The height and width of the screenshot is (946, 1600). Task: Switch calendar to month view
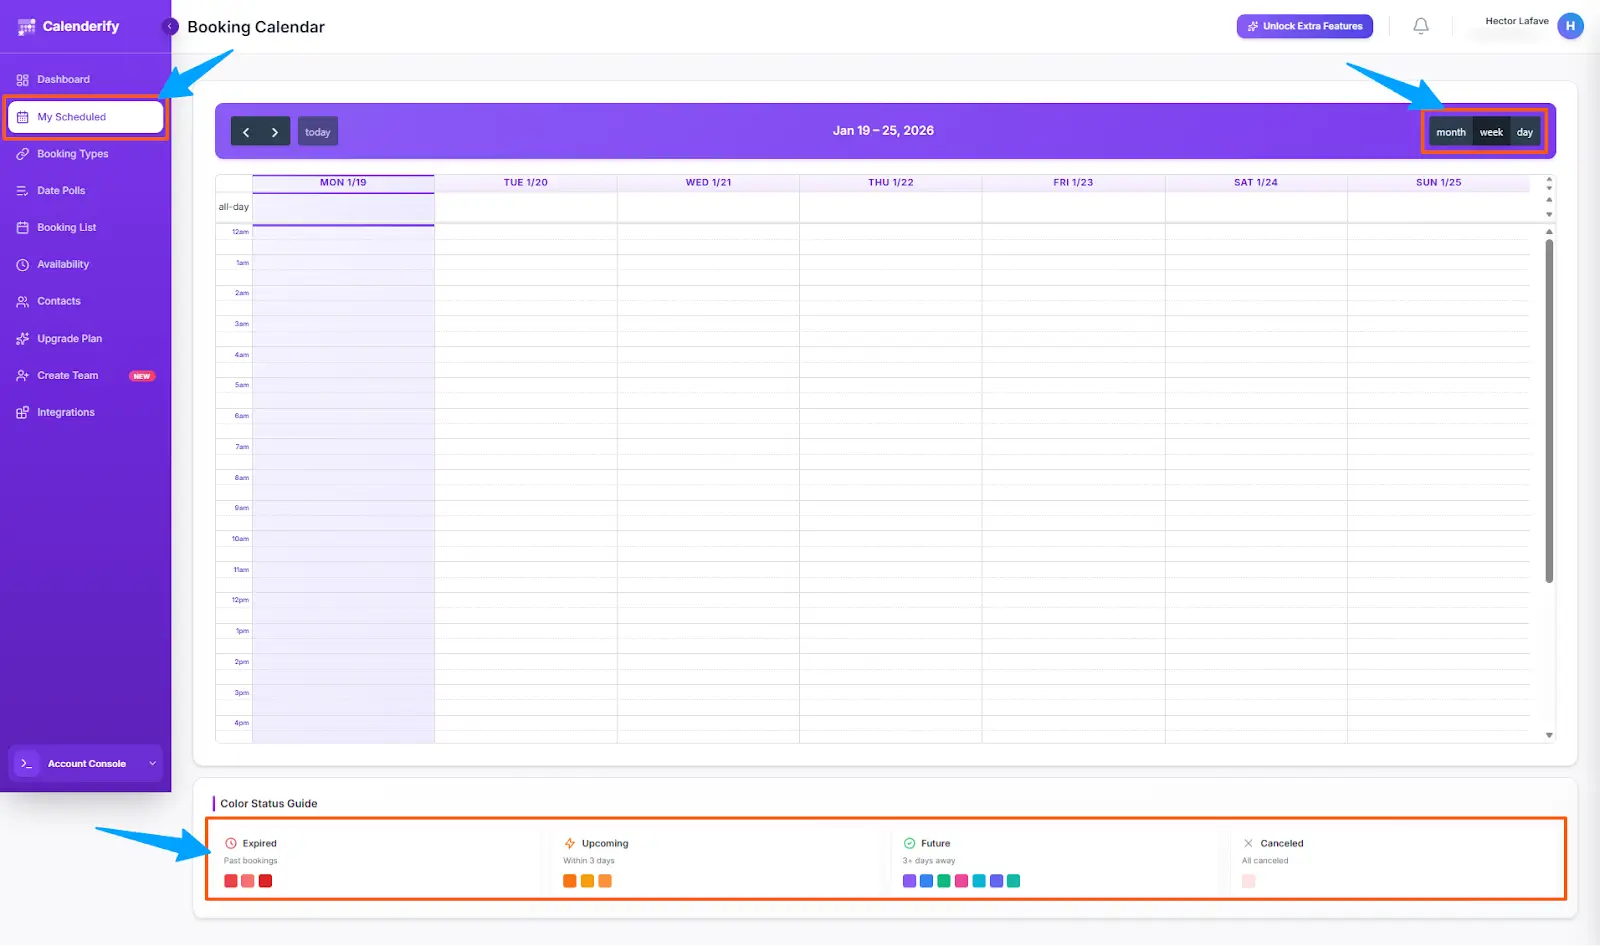(1451, 131)
